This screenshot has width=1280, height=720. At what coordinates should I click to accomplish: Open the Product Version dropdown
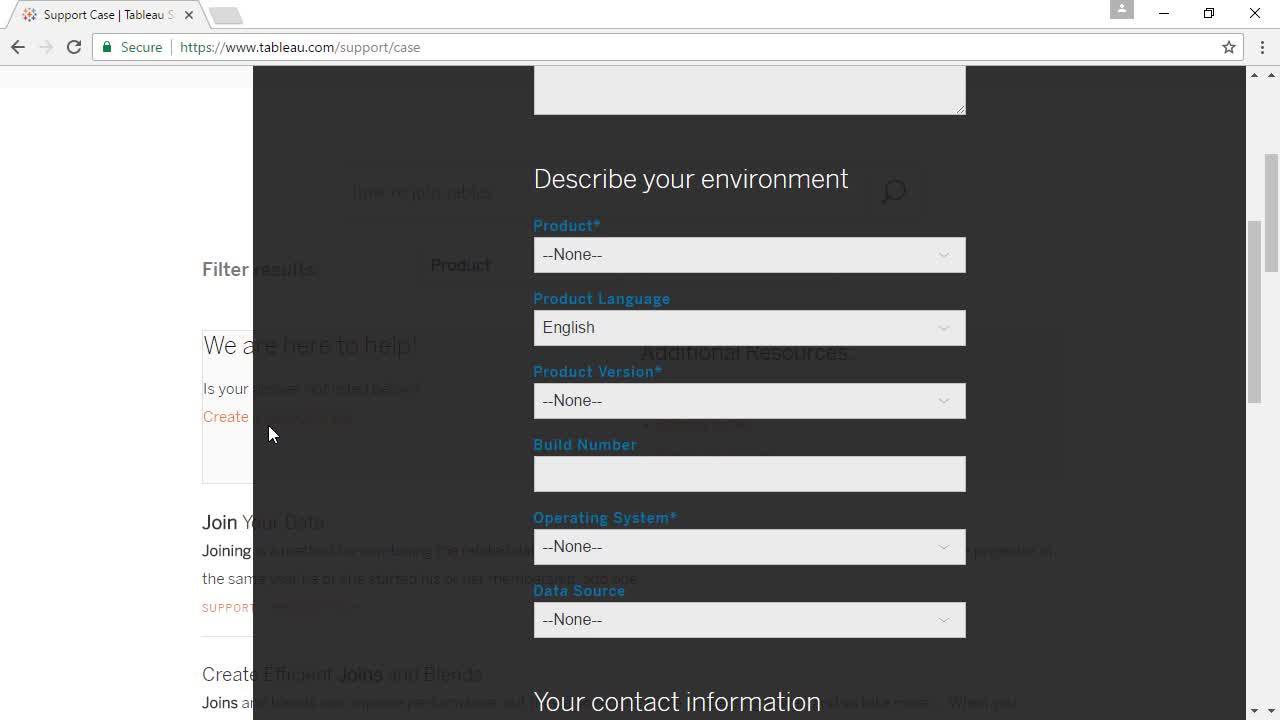(749, 401)
